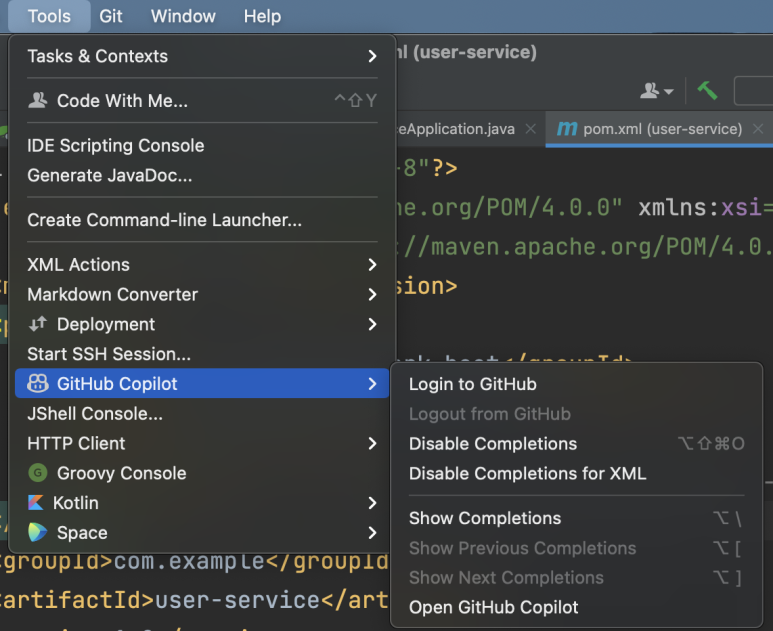This screenshot has width=773, height=631.
Task: Choose Login to GitHub
Action: [576, 384]
